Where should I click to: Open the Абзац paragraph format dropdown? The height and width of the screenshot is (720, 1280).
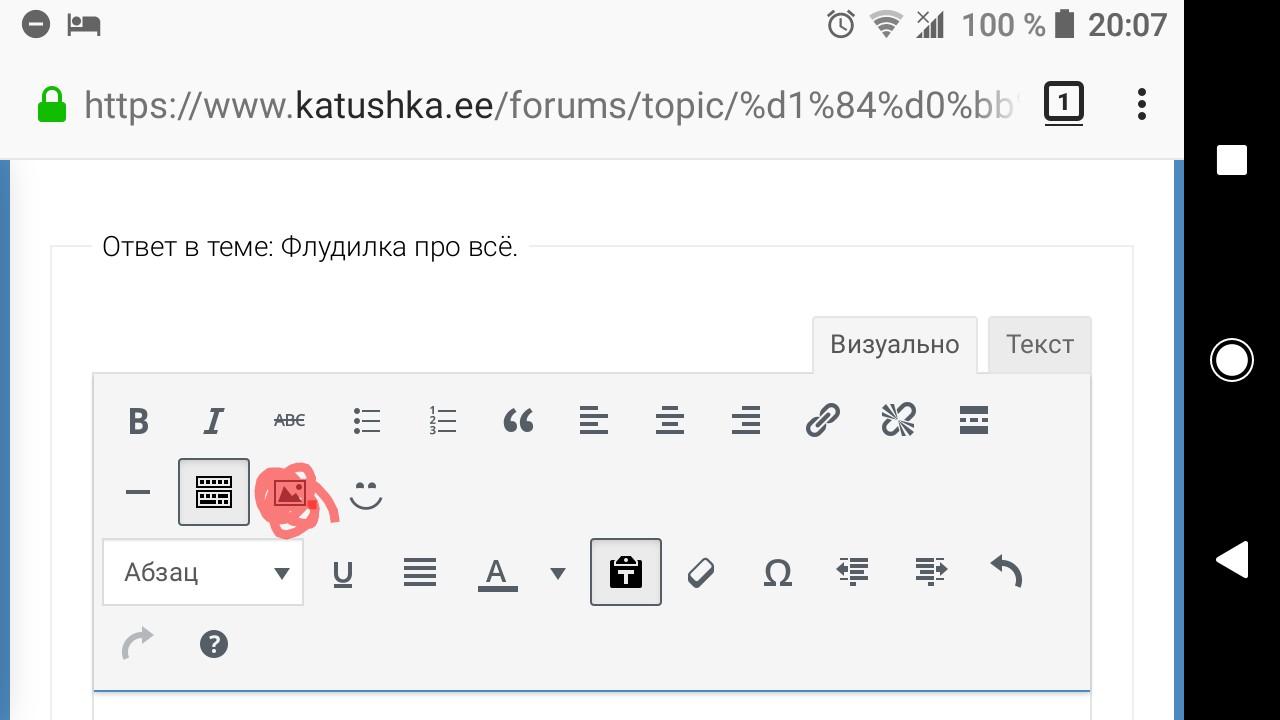(x=203, y=573)
